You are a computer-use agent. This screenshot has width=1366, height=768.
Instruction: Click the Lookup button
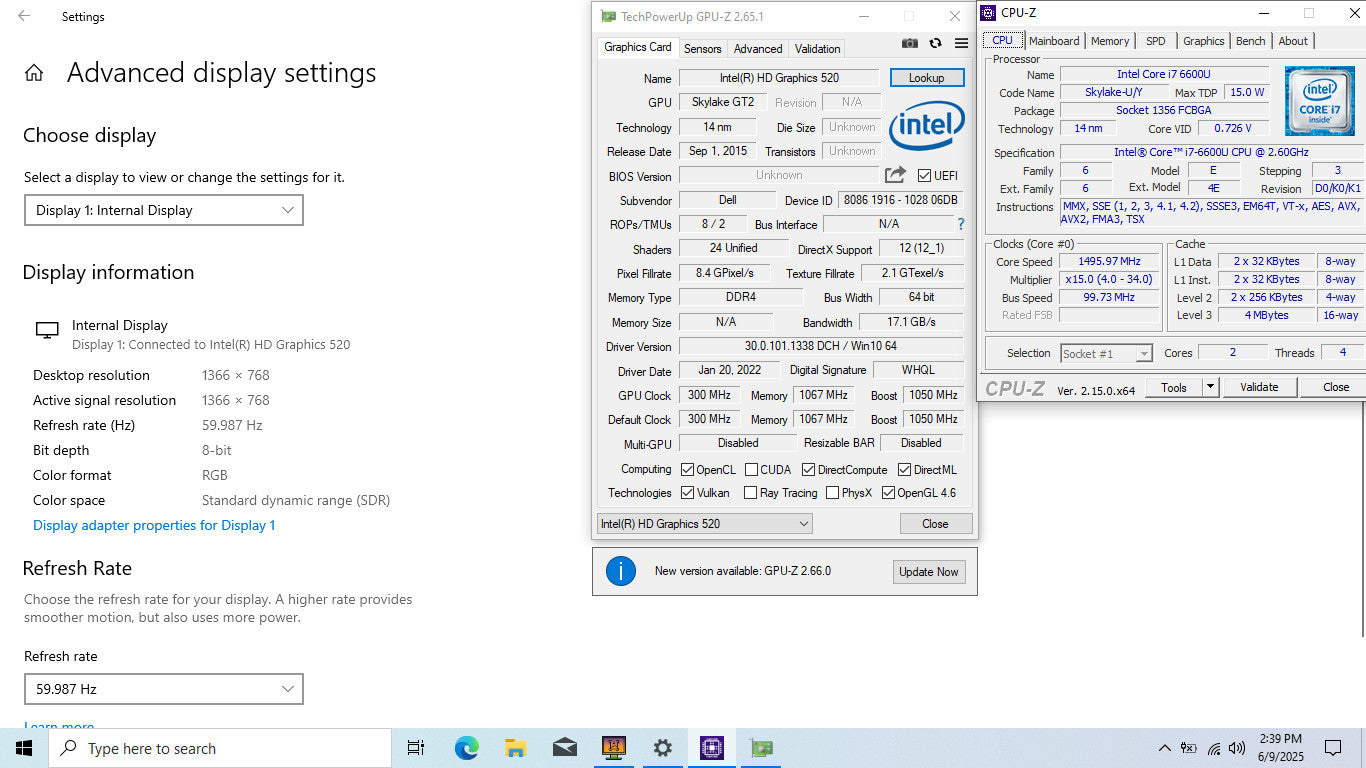click(x=926, y=78)
